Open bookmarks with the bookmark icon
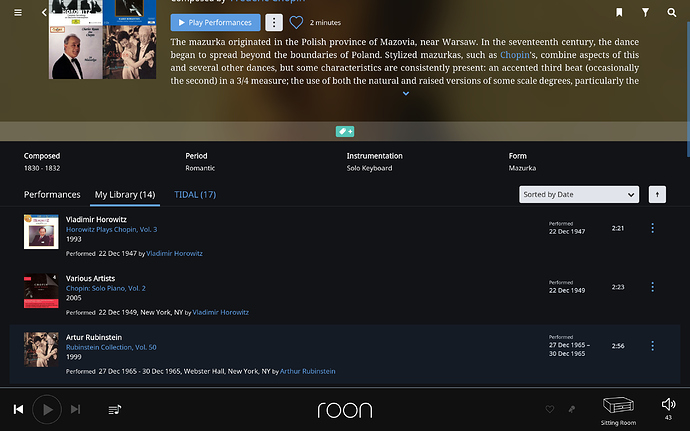Image resolution: width=690 pixels, height=431 pixels. 619,12
